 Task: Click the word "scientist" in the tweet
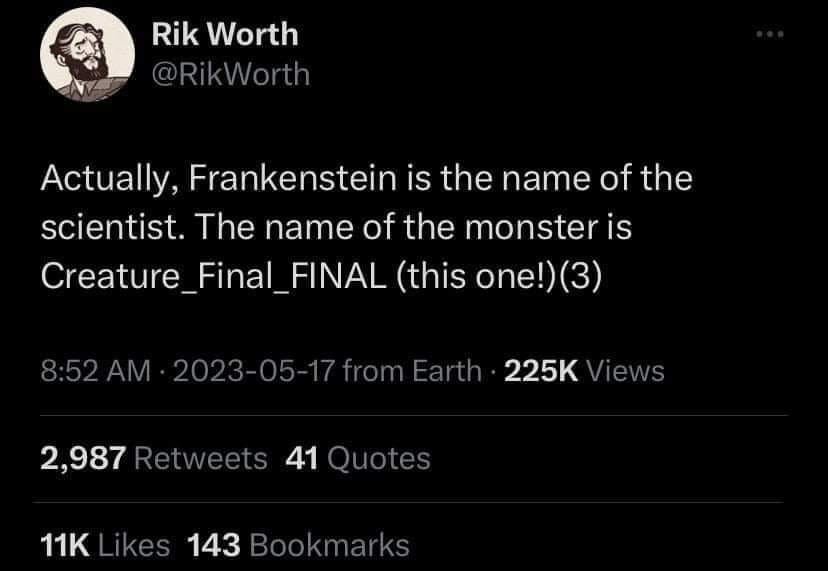tap(110, 227)
